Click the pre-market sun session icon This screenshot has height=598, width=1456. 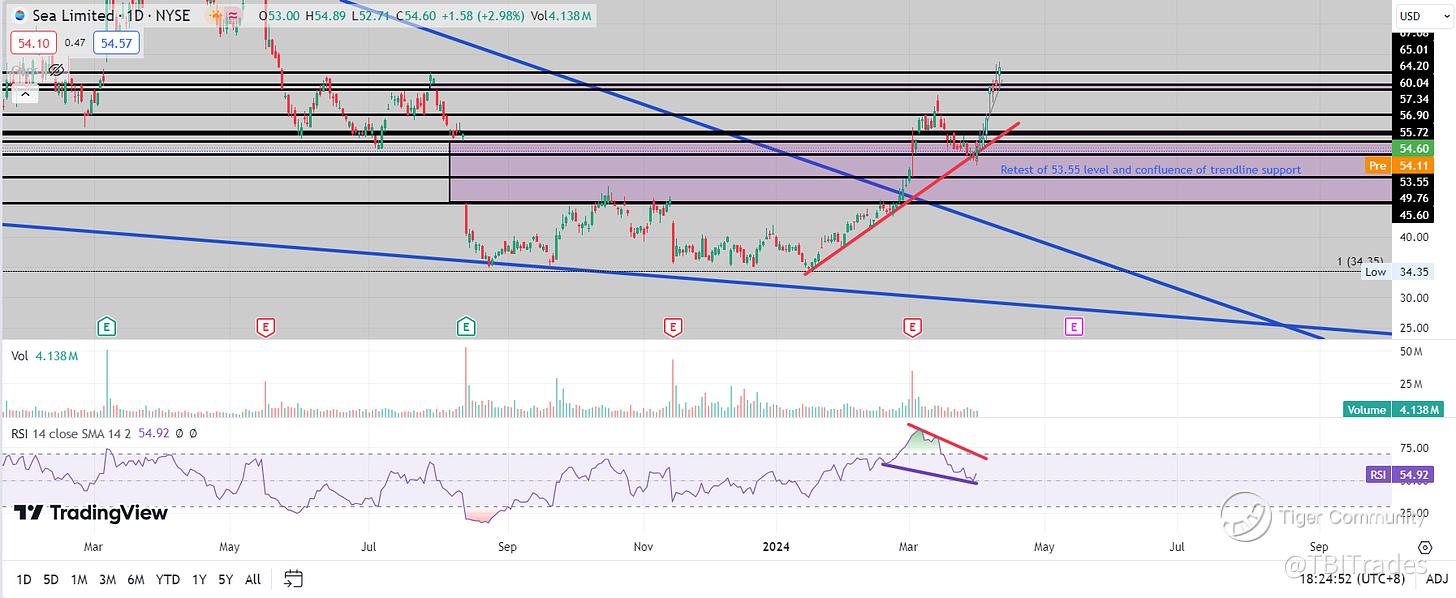click(x=215, y=16)
